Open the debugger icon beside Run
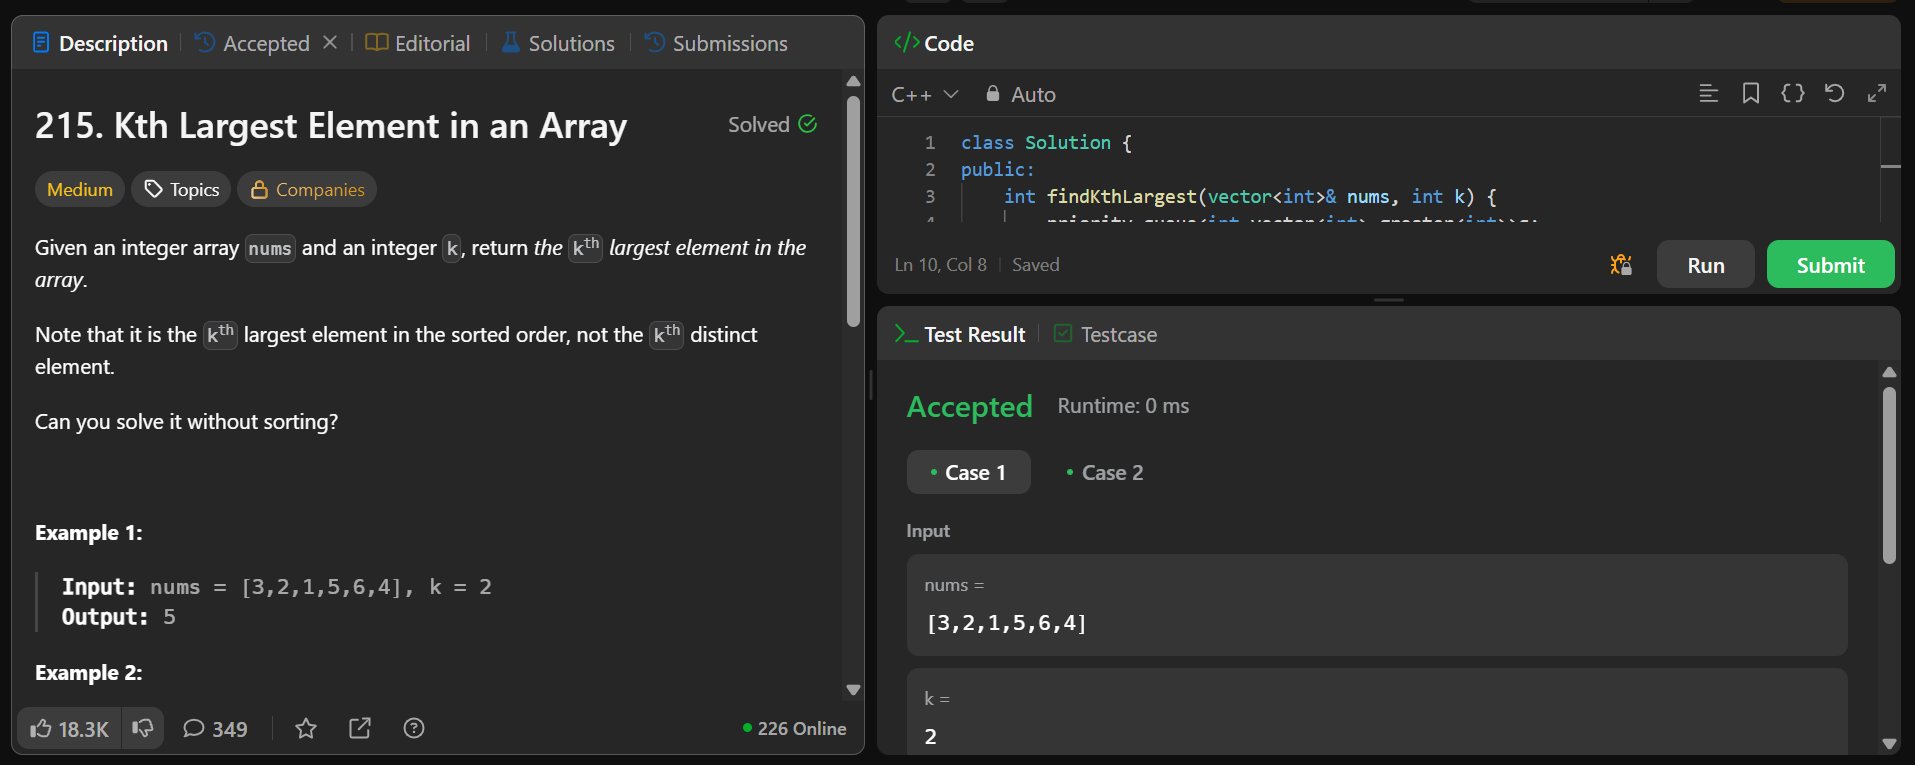The height and width of the screenshot is (765, 1915). 1621,265
